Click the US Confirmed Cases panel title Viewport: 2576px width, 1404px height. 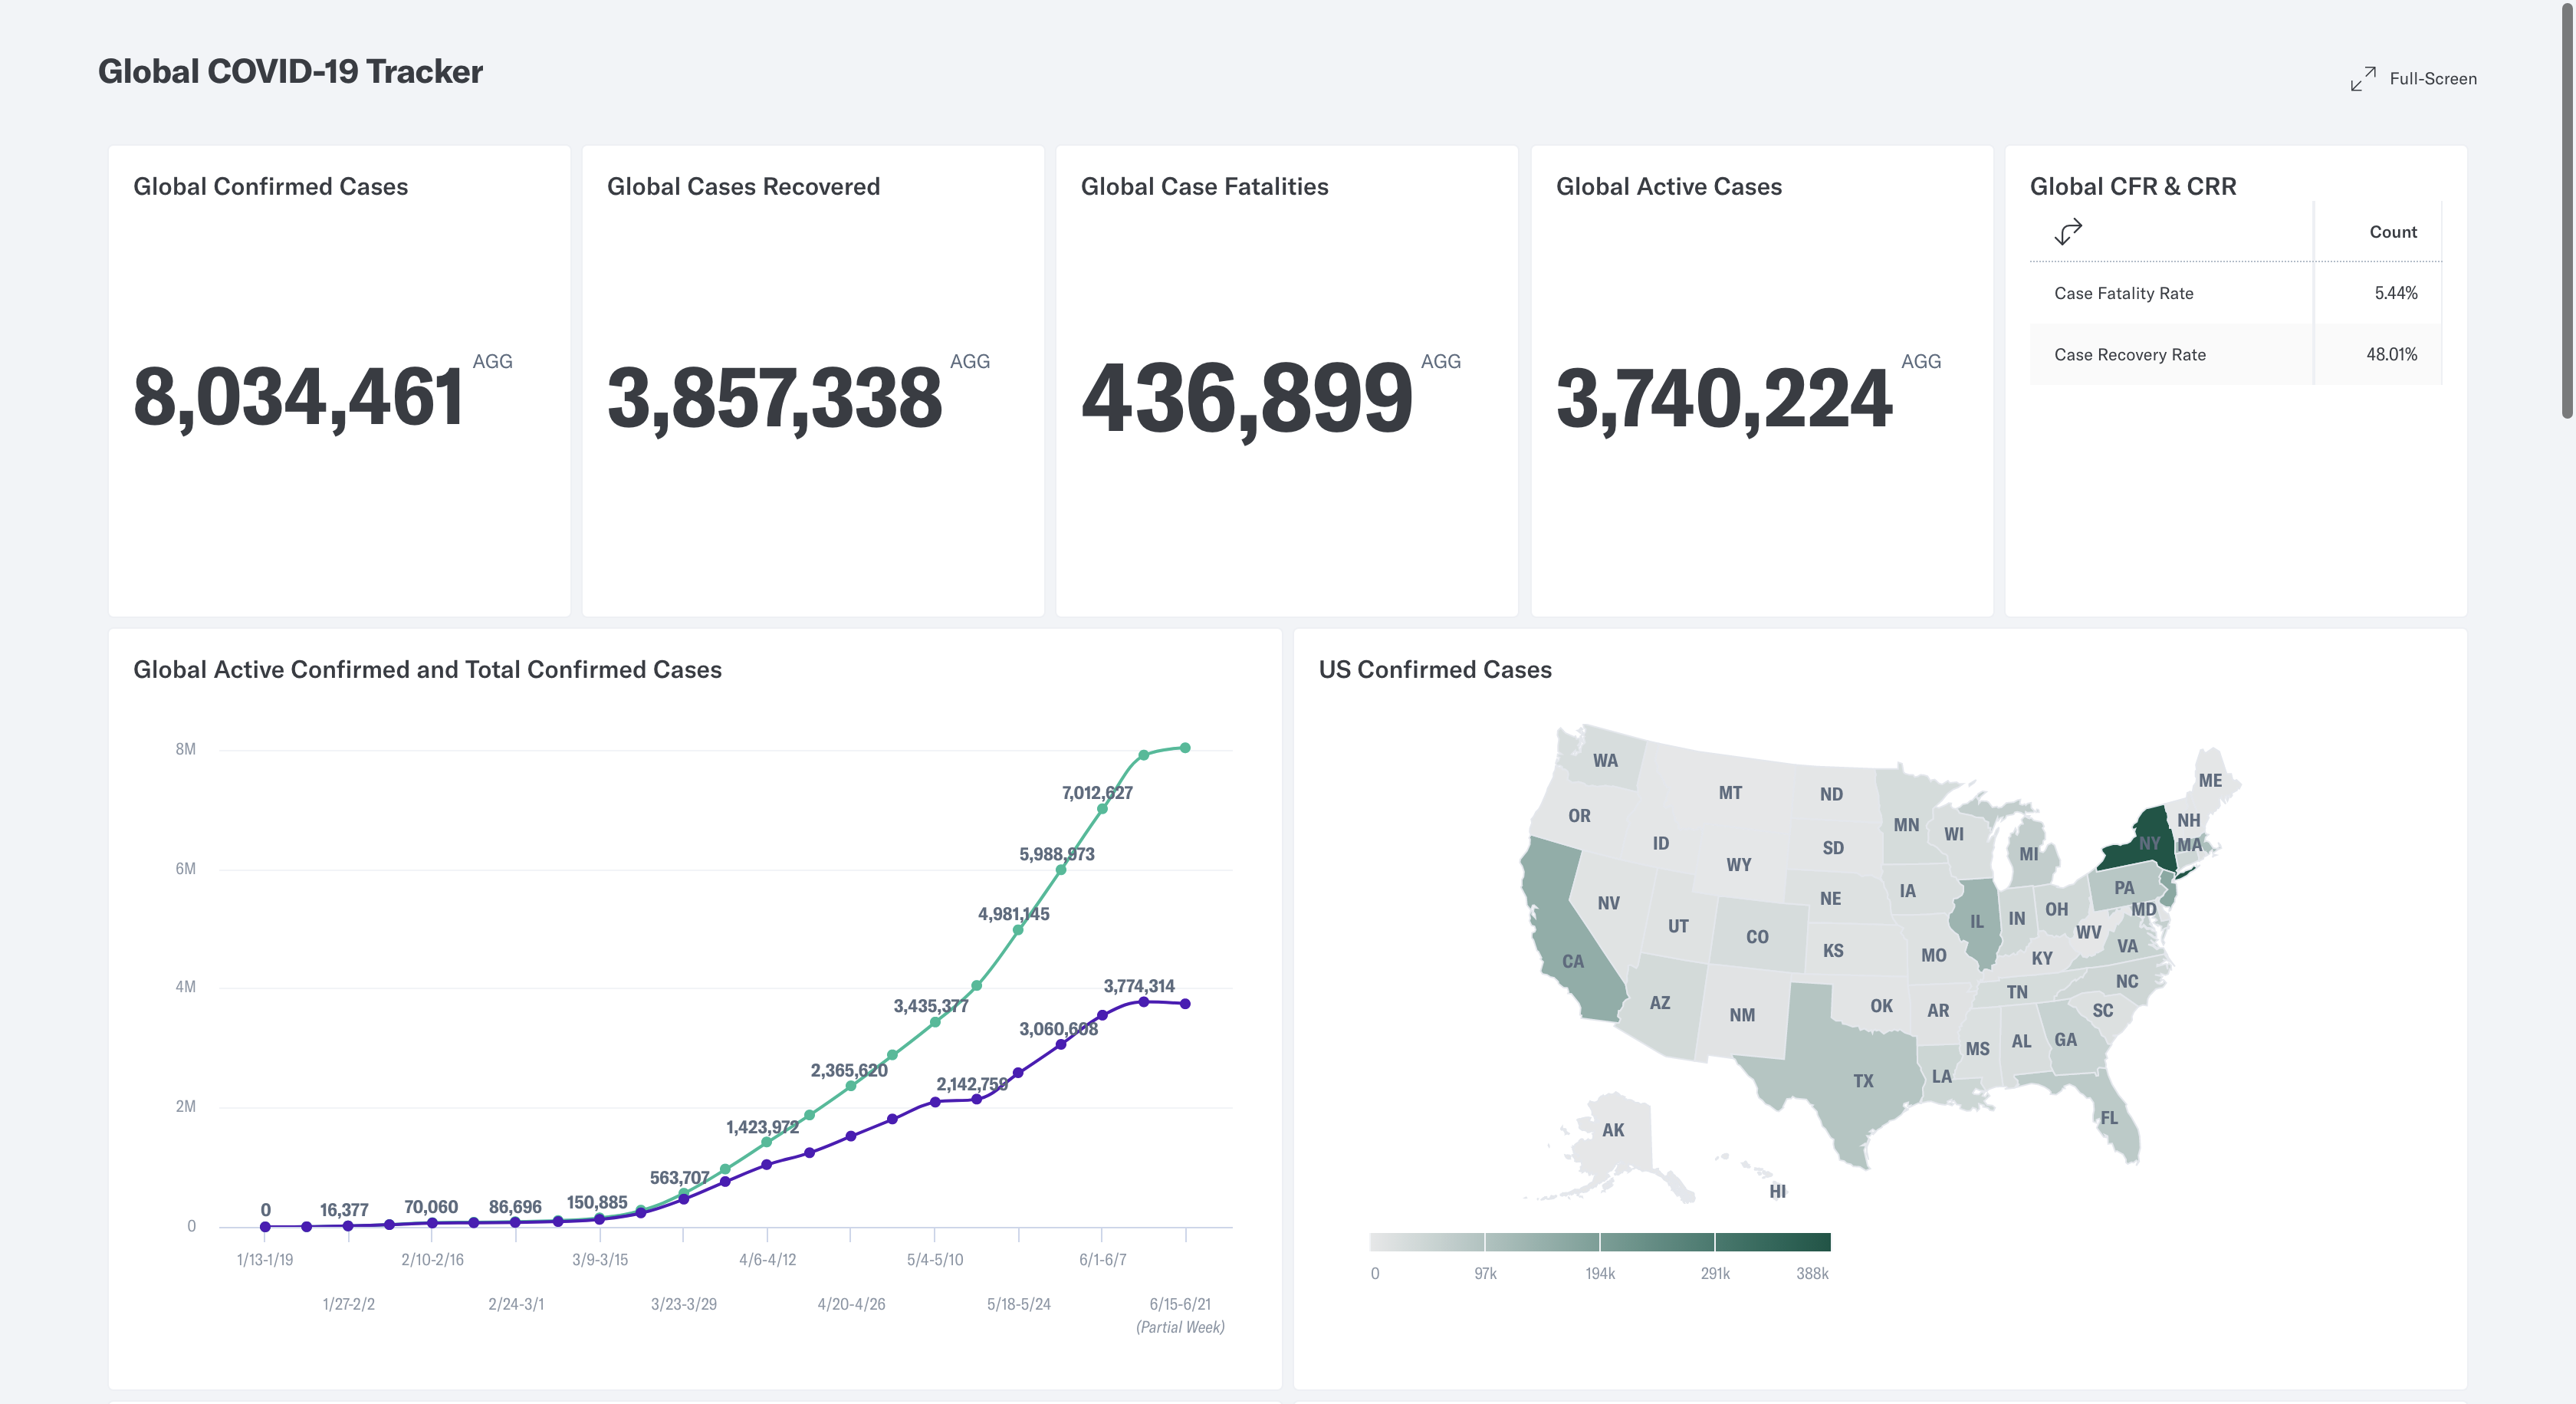coord(1435,669)
